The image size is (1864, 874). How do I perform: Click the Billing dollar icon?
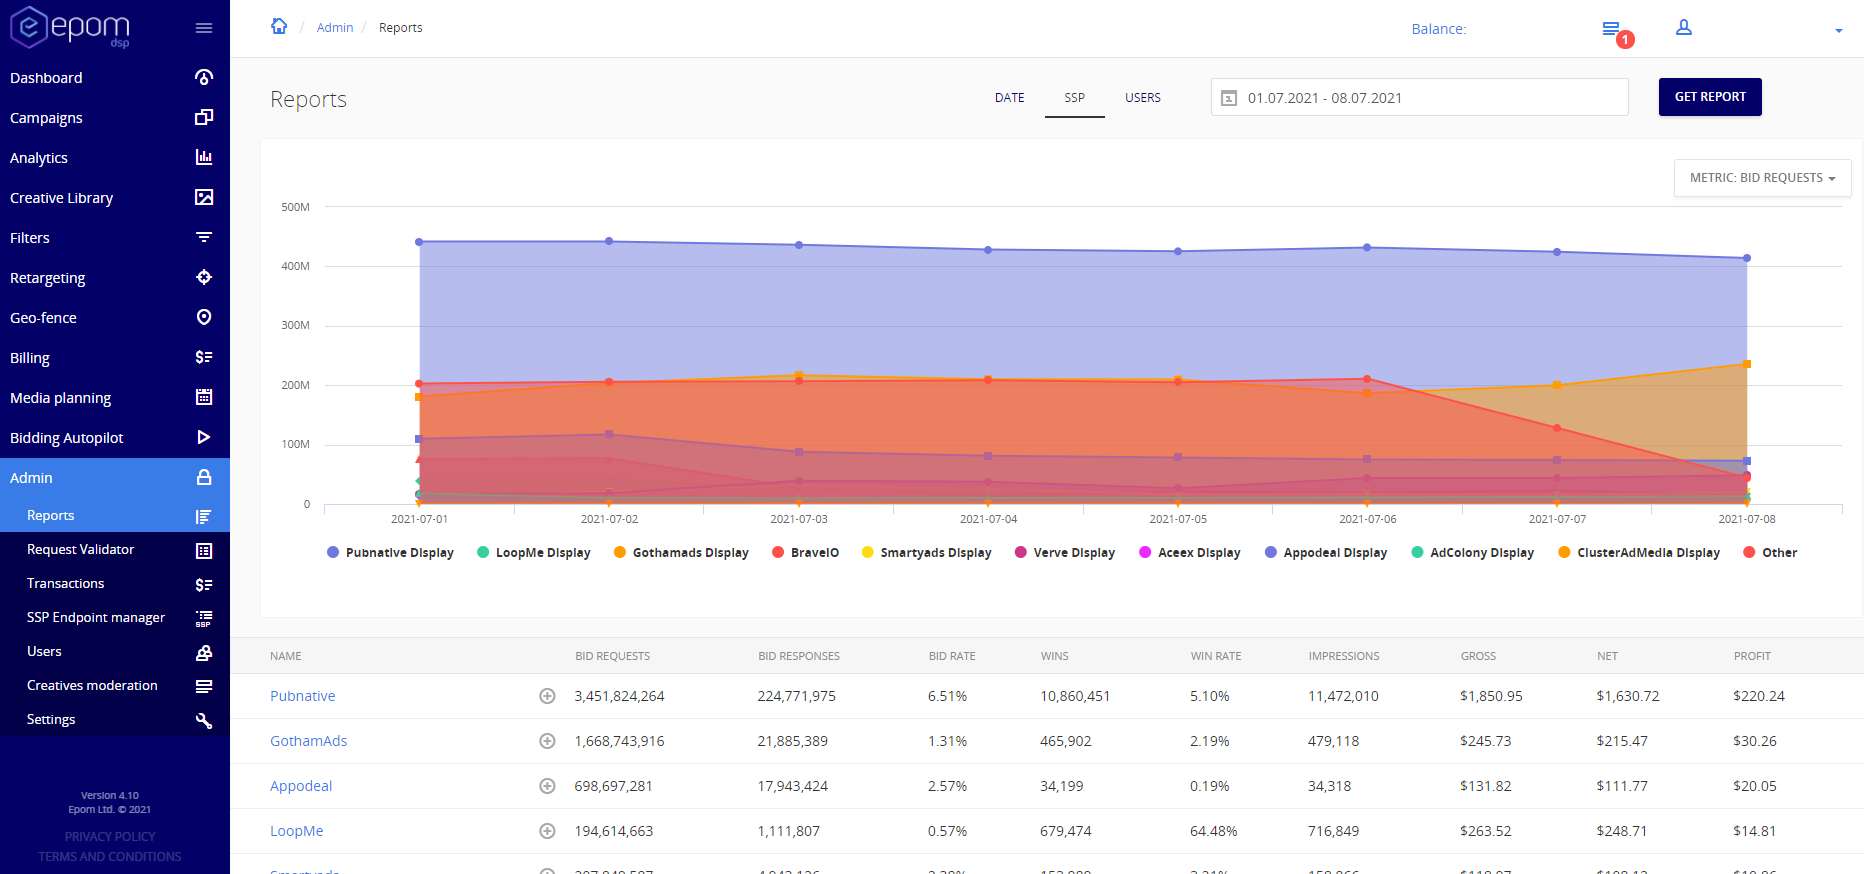(204, 357)
